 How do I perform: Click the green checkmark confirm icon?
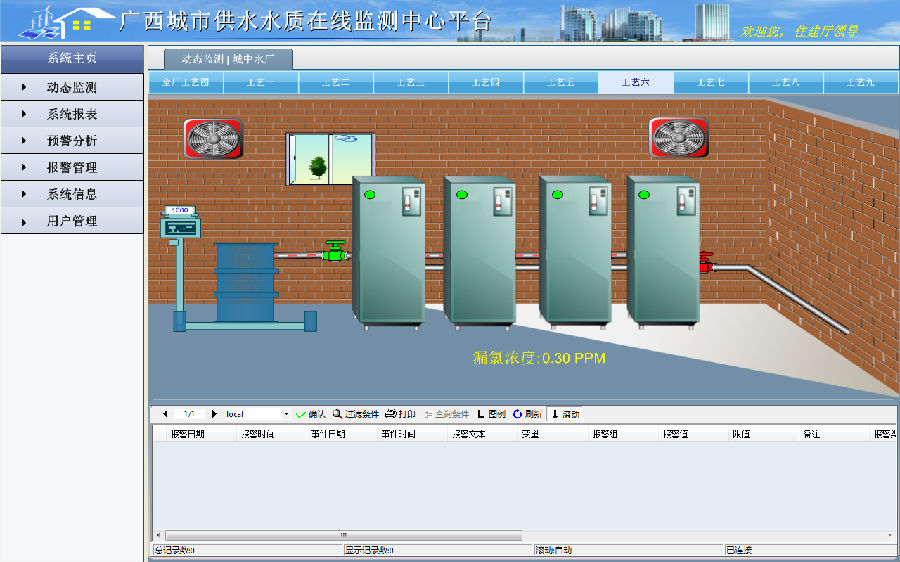point(300,414)
